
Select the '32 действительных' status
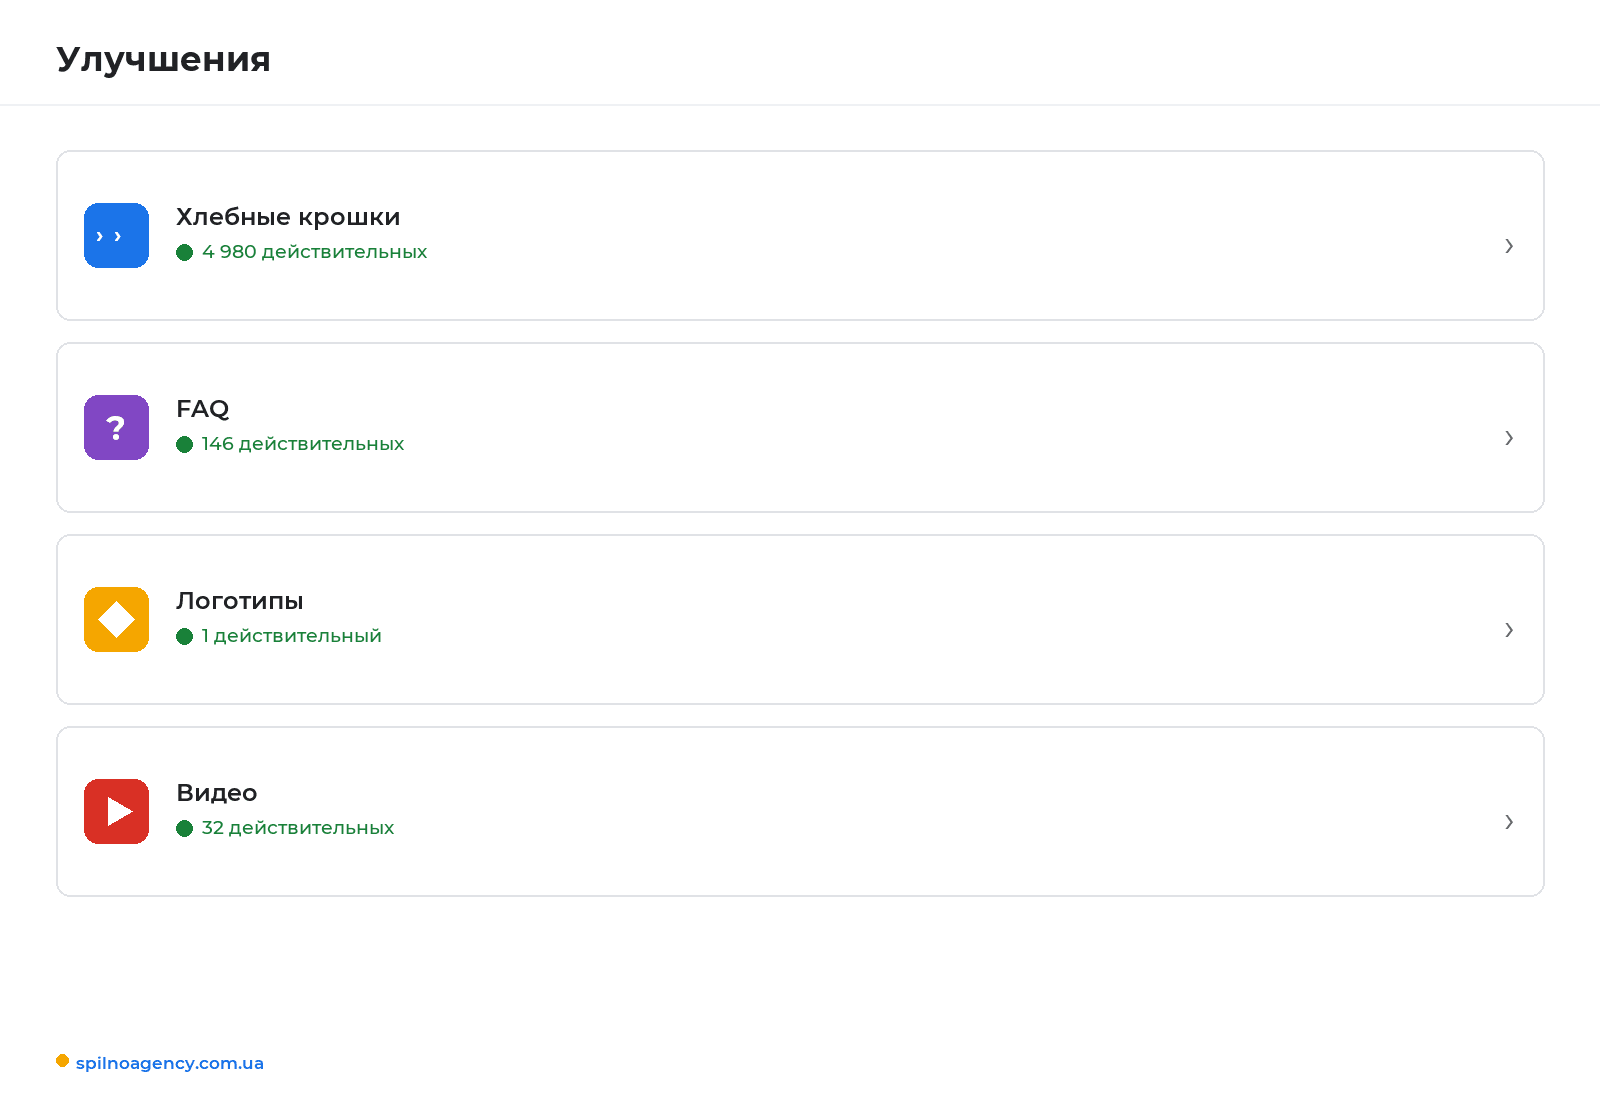(298, 828)
